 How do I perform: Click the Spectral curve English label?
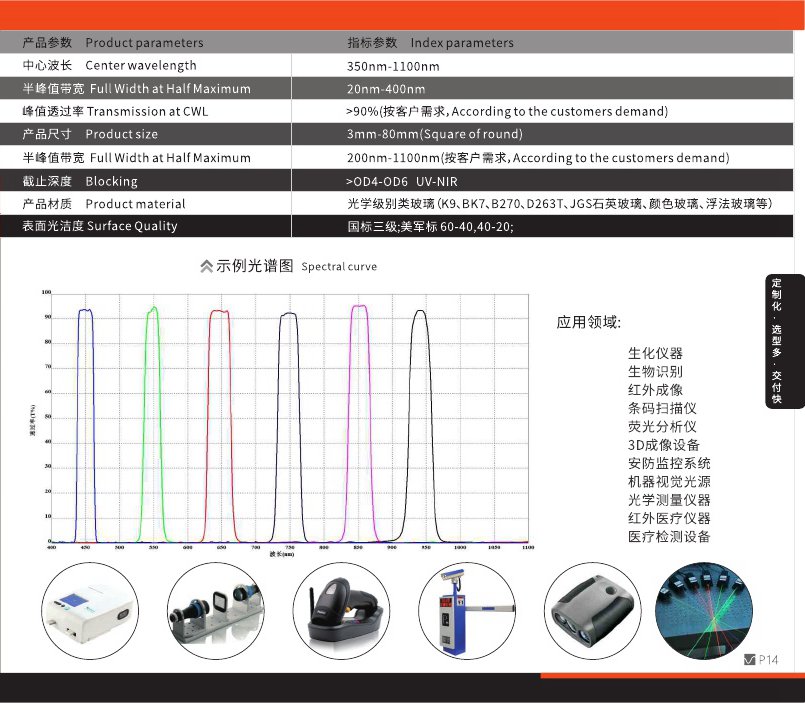click(x=338, y=267)
